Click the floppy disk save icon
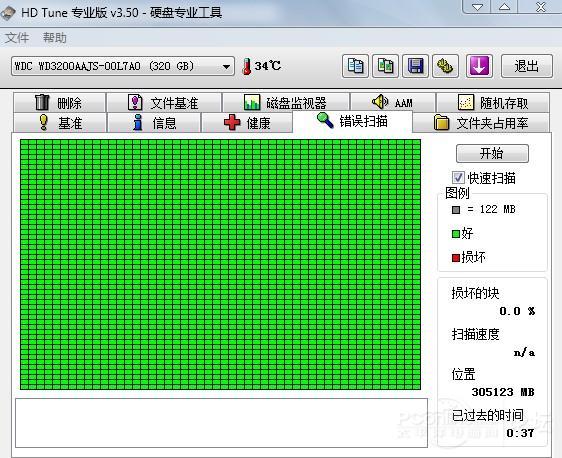This screenshot has height=458, width=562. [415, 66]
